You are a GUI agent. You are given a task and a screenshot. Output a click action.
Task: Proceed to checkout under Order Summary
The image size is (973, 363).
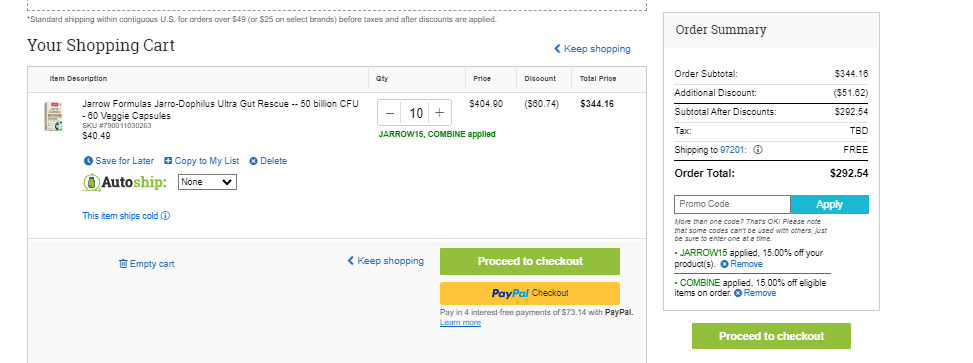[771, 336]
